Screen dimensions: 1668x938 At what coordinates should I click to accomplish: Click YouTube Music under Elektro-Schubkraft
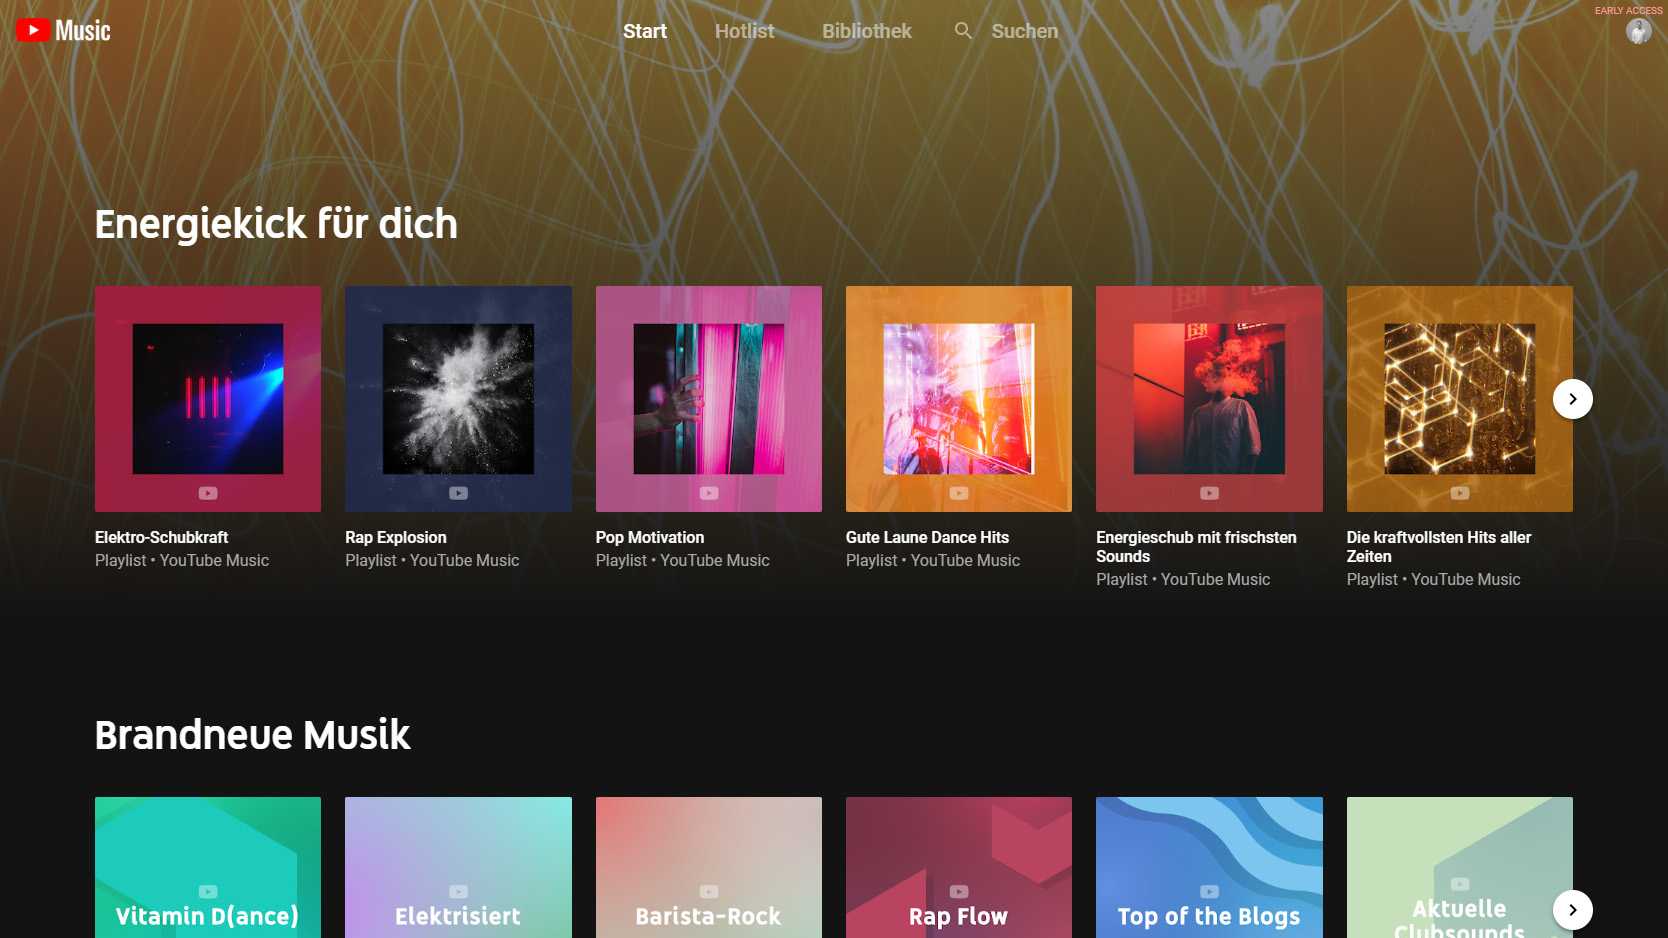tap(214, 560)
